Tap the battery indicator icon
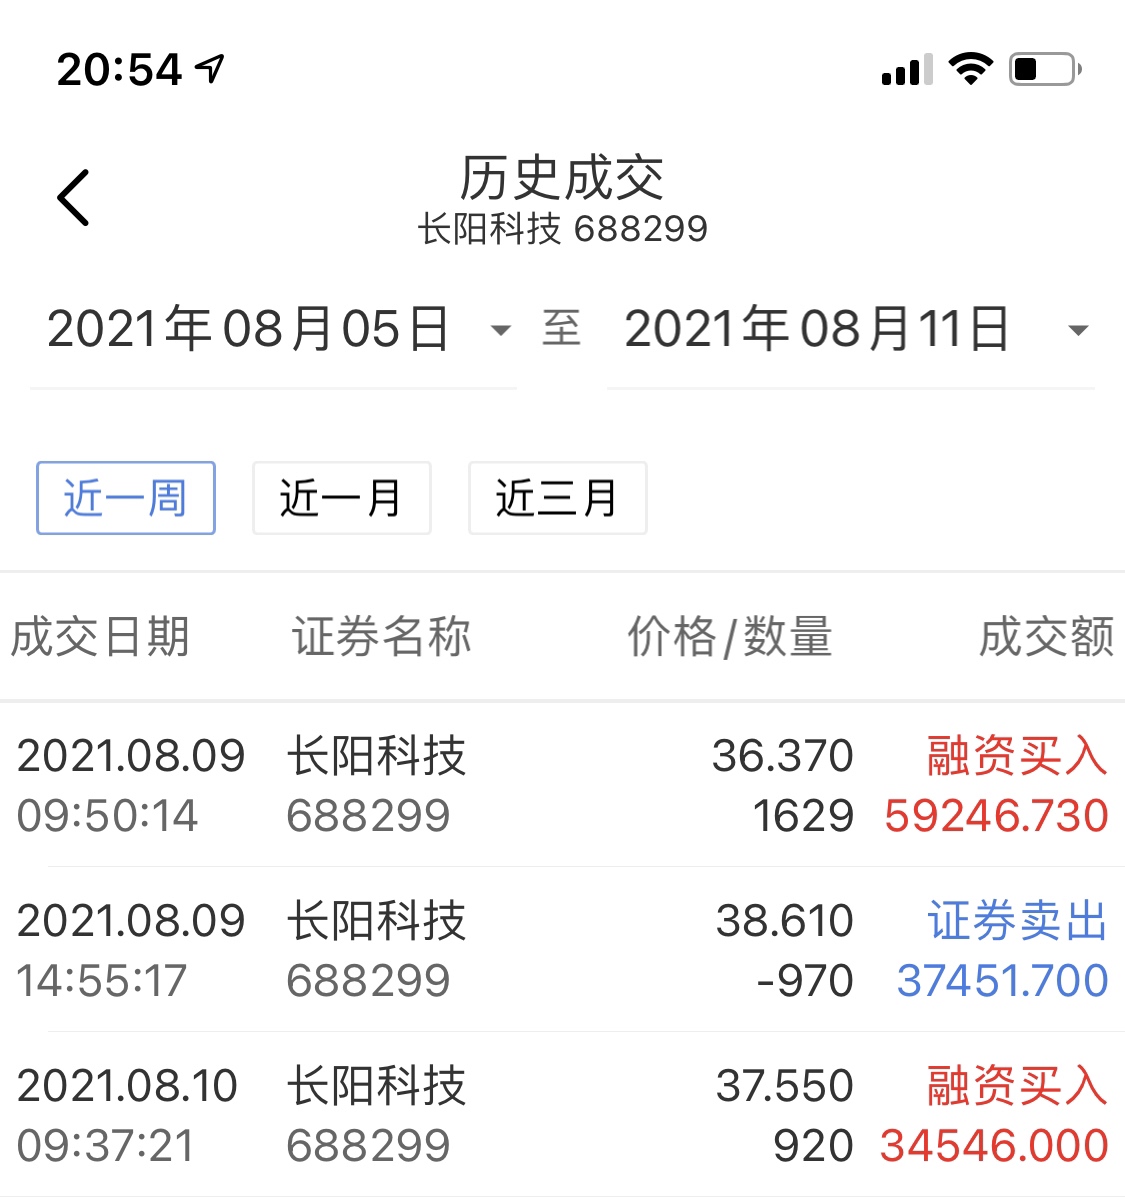 pyautogui.click(x=1040, y=67)
